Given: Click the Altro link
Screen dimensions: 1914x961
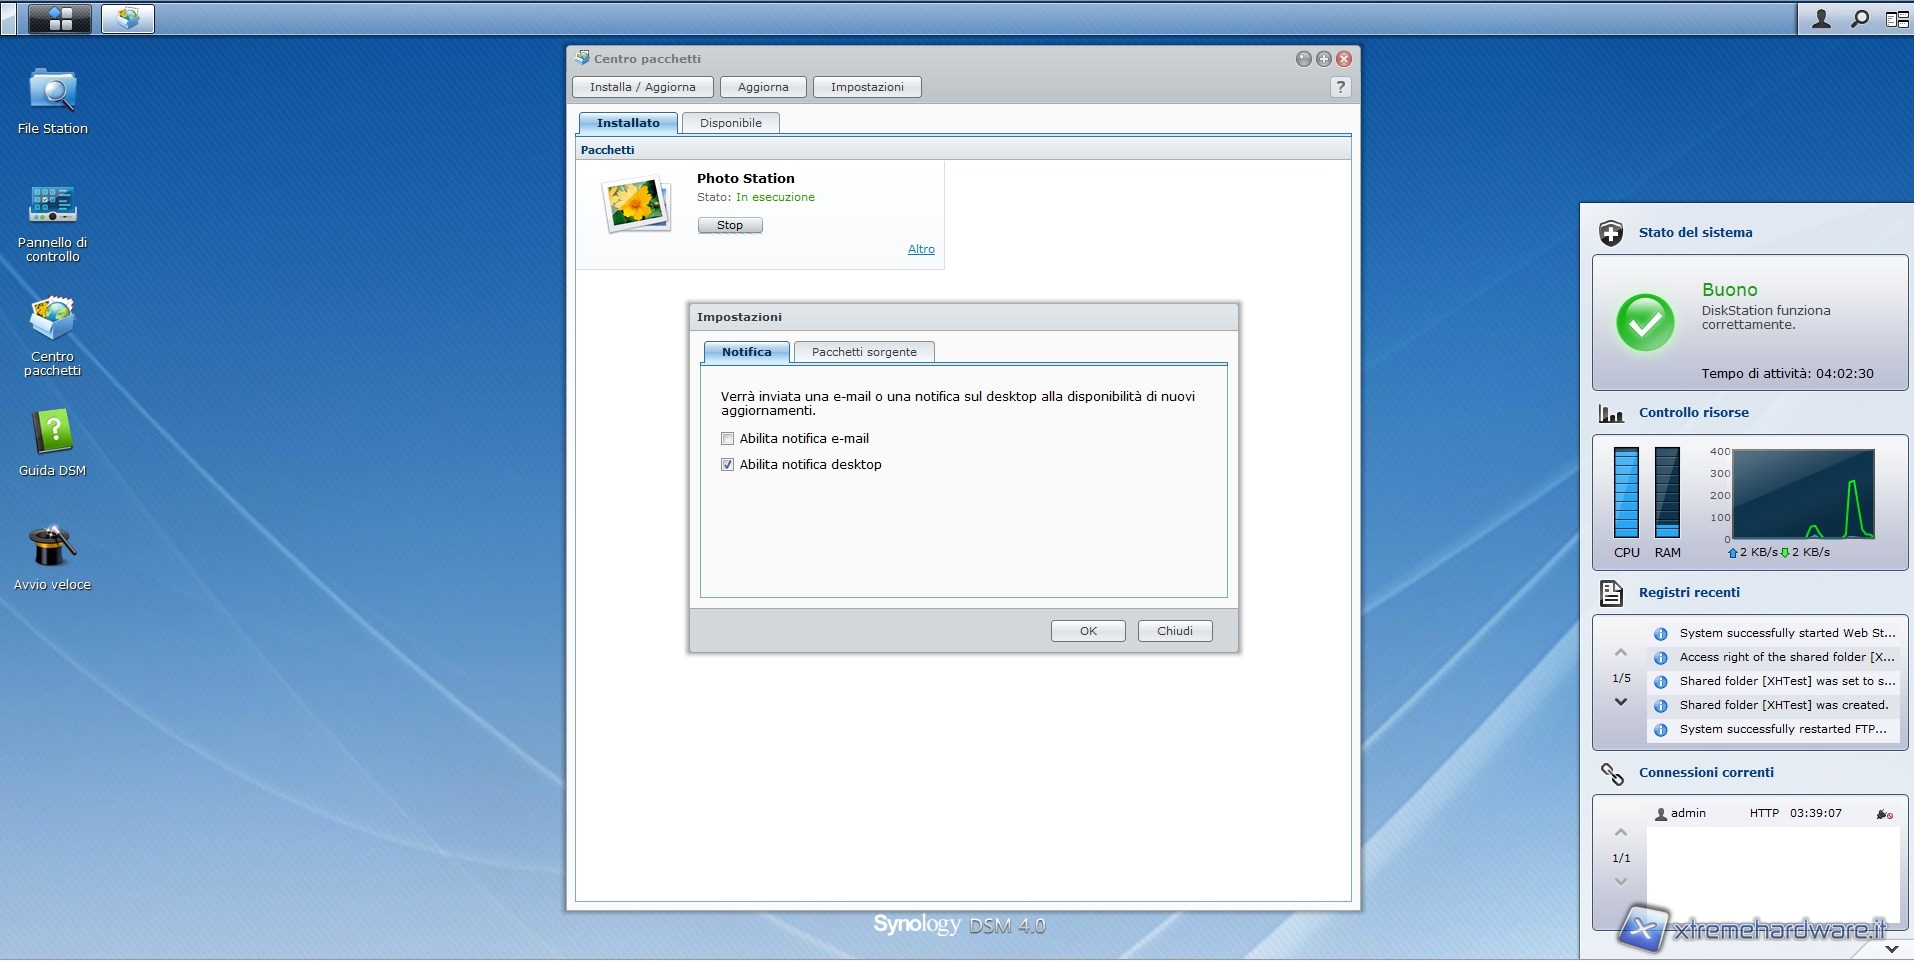Looking at the screenshot, I should 921,249.
